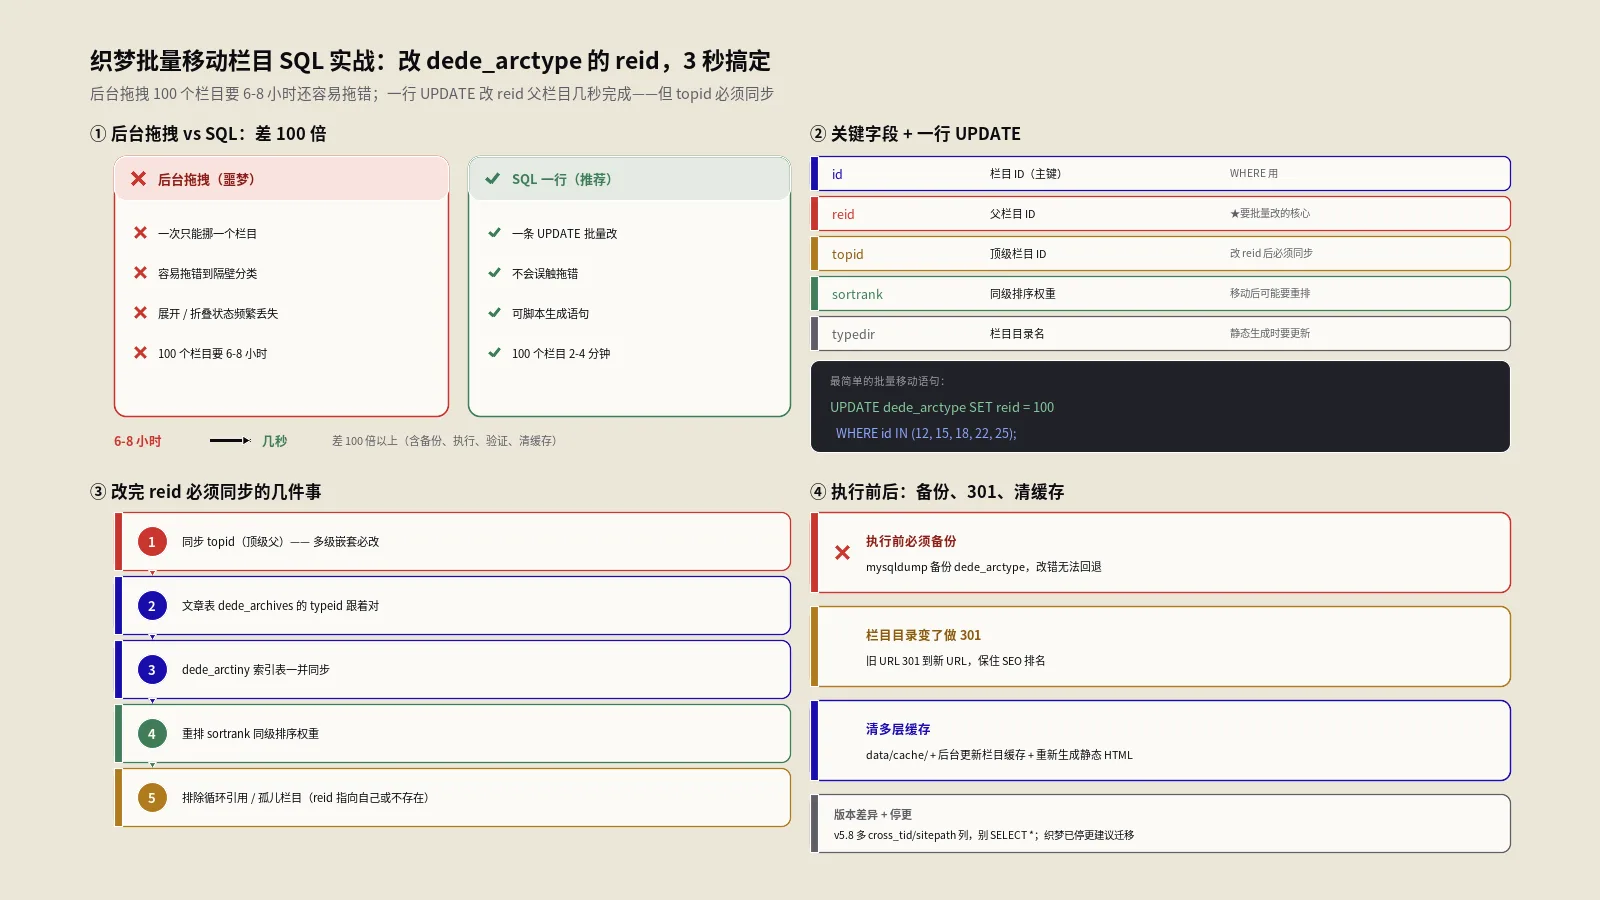This screenshot has height=900, width=1600.
Task: Click the red X icon beside 执行前必须备份
Action: pyautogui.click(x=842, y=553)
